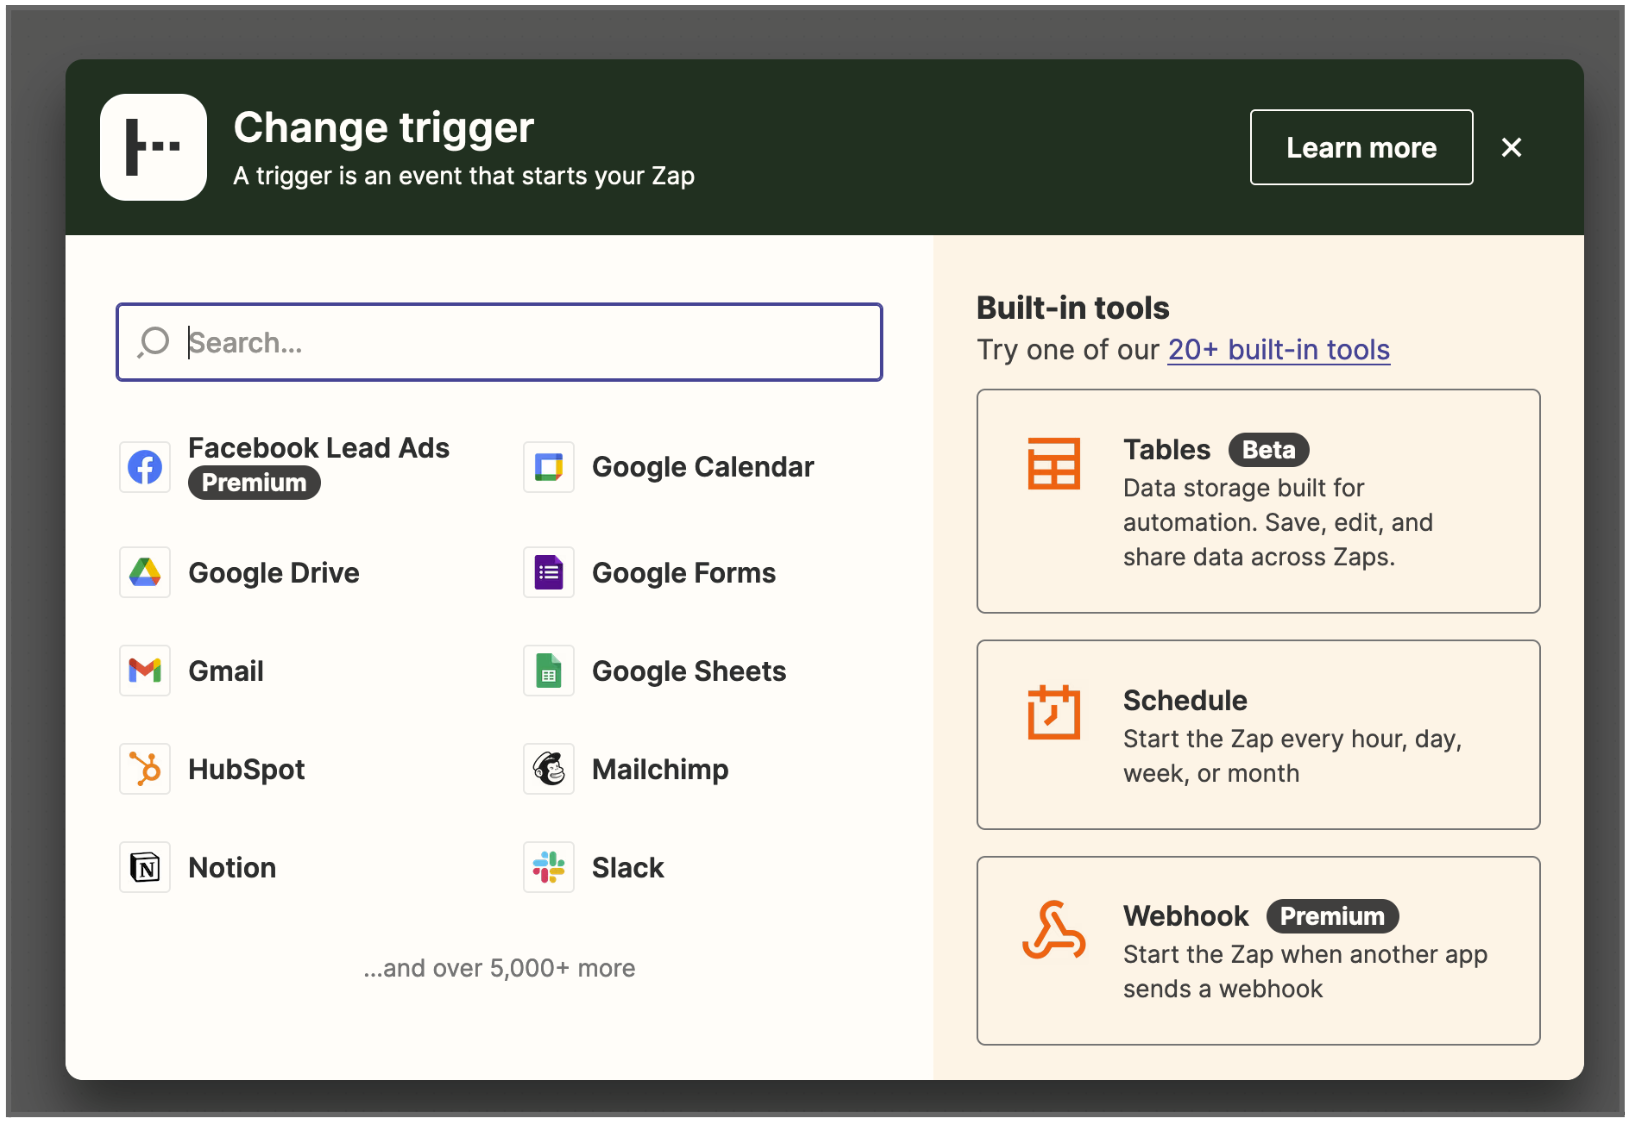The image size is (1630, 1122).
Task: Click the Premium badge under Facebook Lead Ads
Action: [x=254, y=483]
